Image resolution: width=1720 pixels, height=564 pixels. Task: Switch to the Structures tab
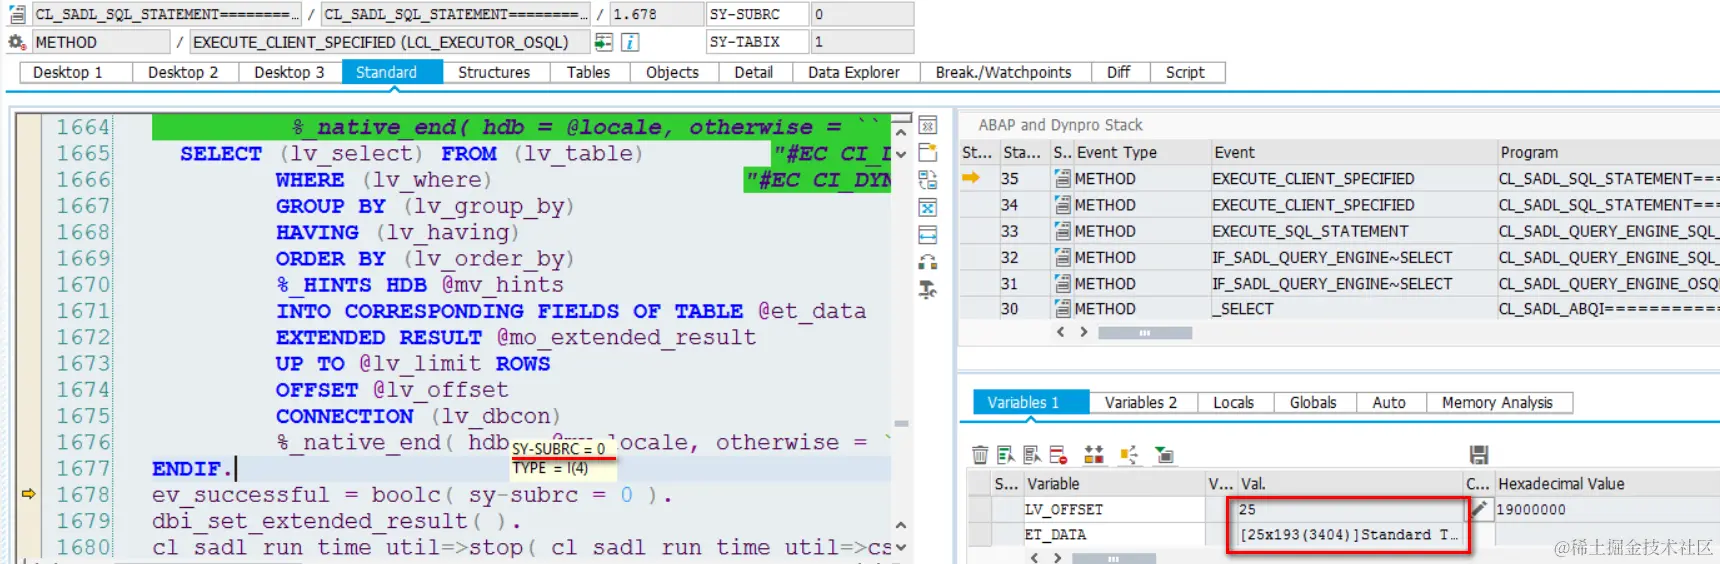pos(494,72)
